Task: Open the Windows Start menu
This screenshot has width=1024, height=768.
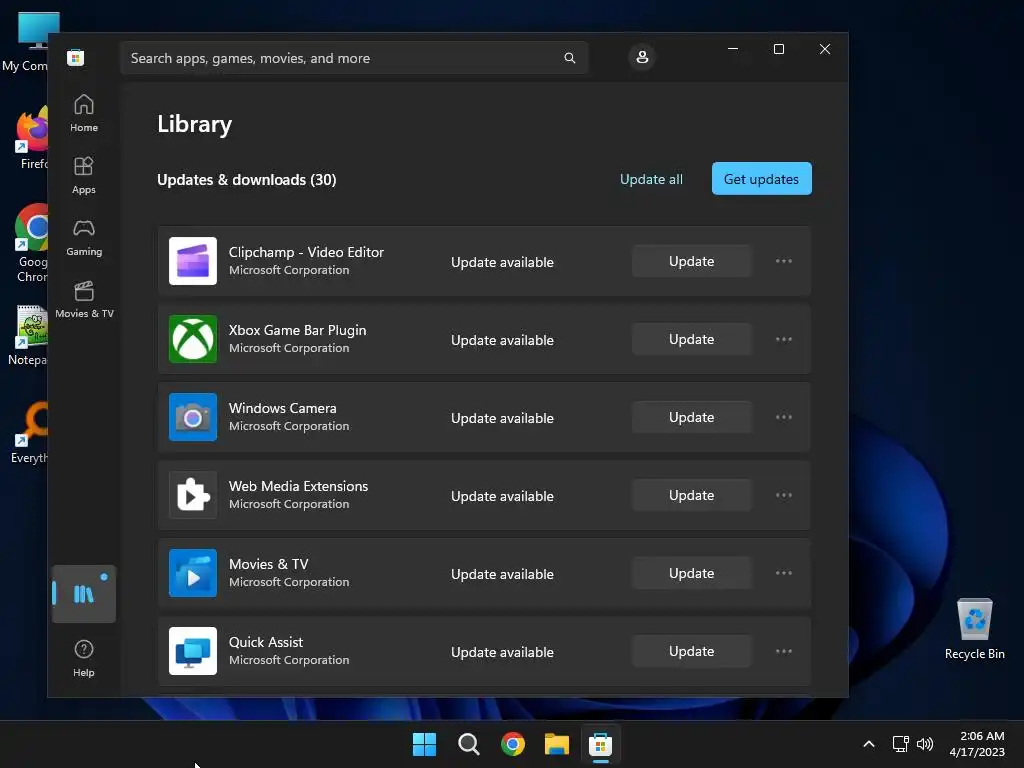Action: (x=424, y=744)
